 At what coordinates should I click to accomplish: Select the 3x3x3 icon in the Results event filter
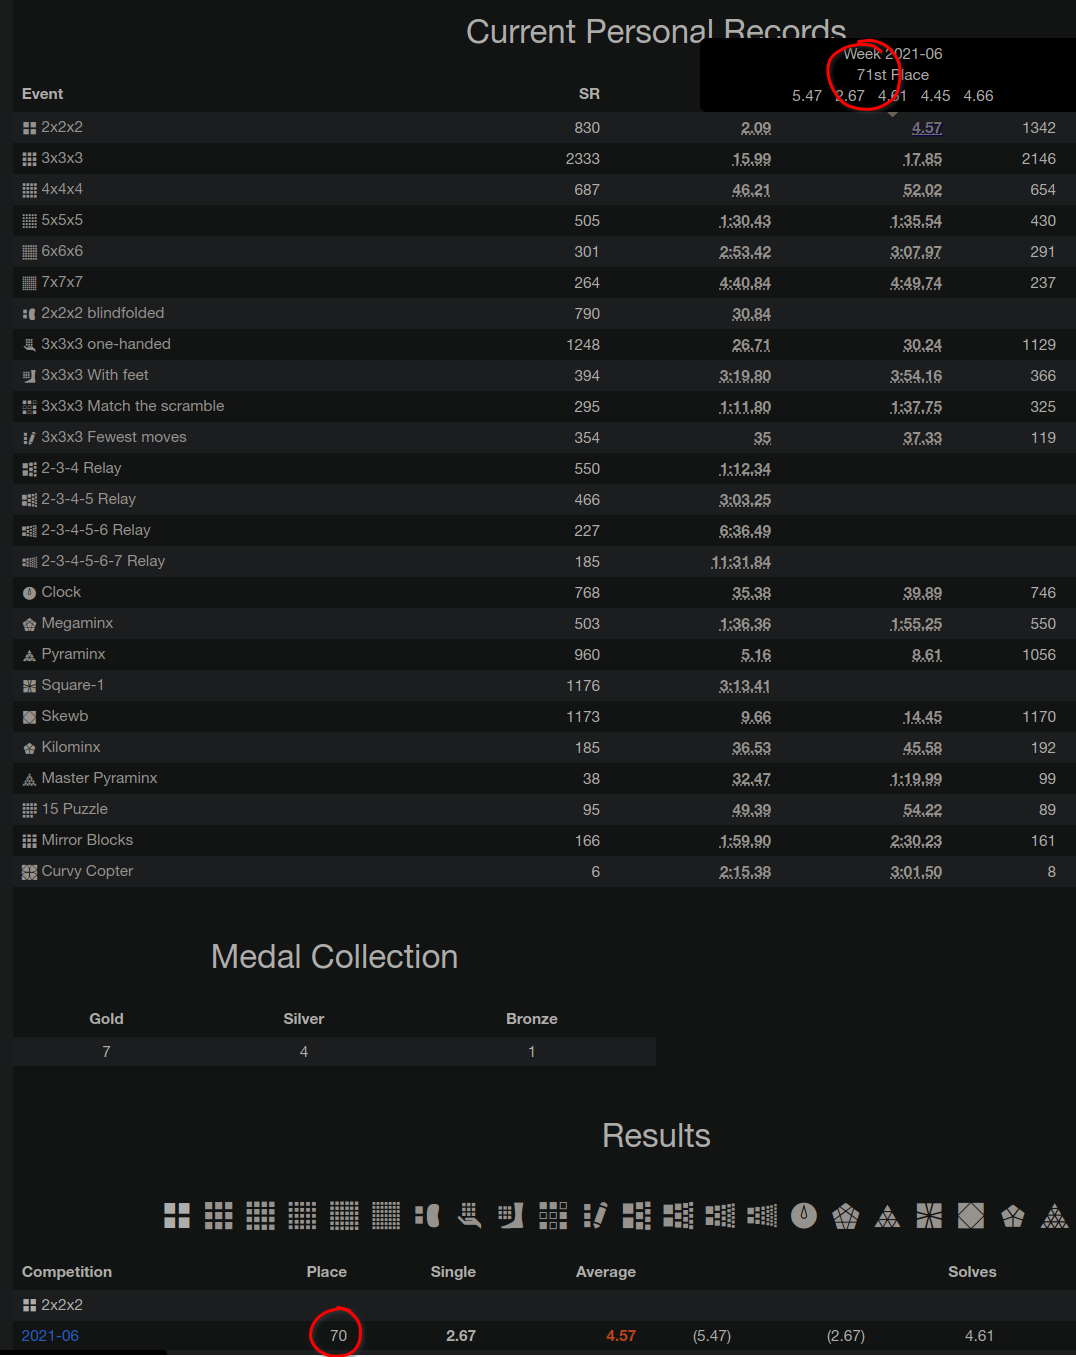[219, 1215]
